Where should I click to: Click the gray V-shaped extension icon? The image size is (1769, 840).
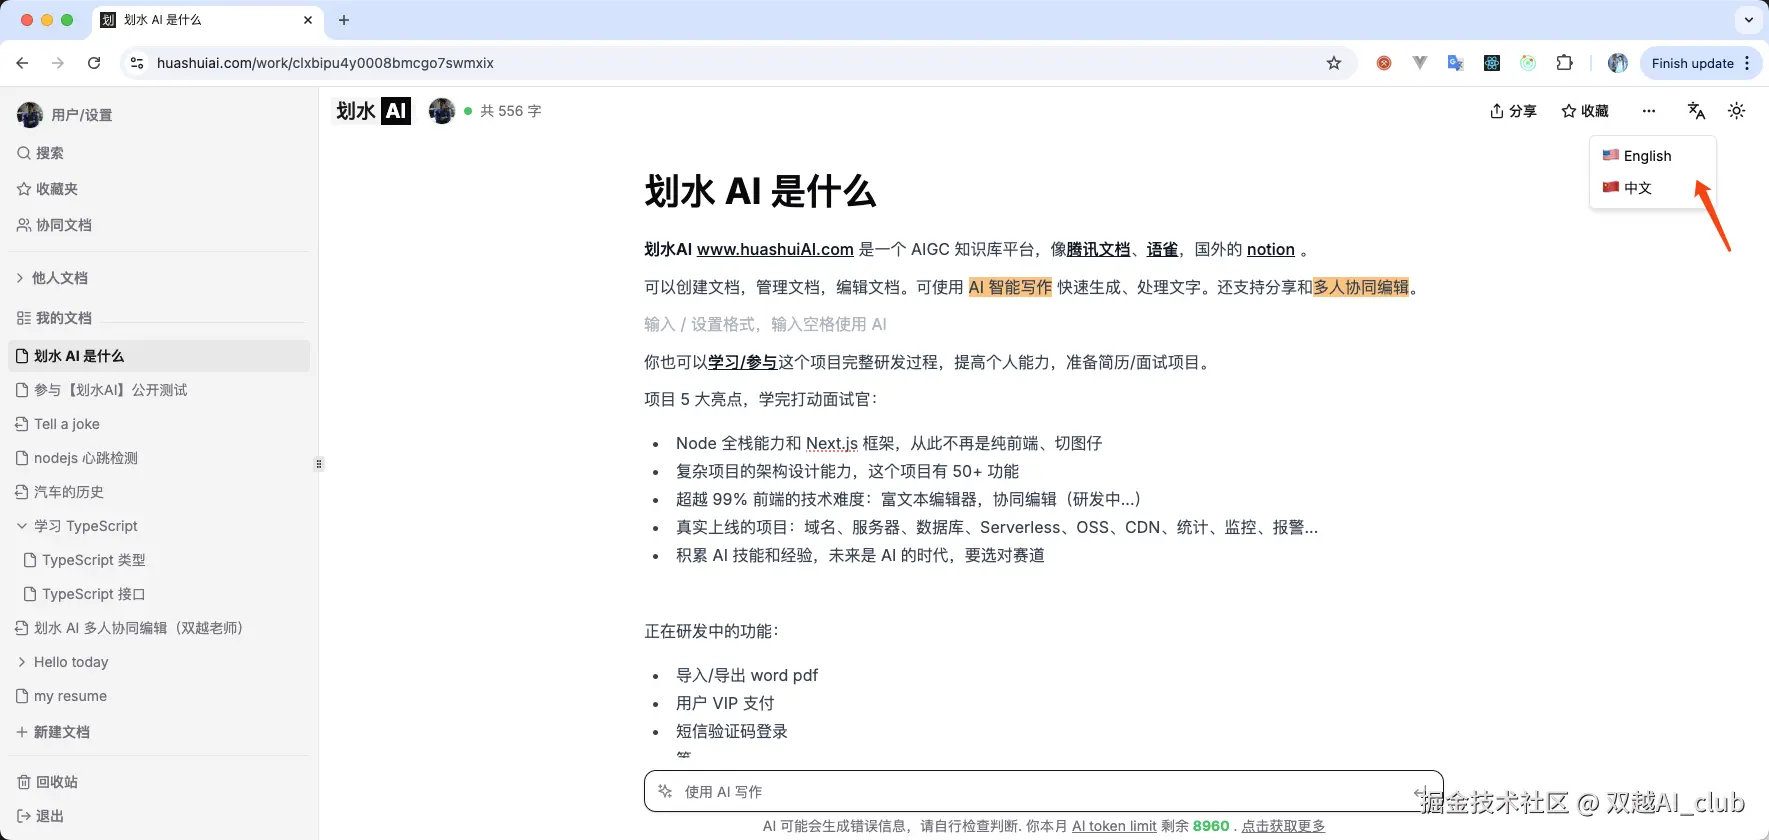click(1419, 63)
